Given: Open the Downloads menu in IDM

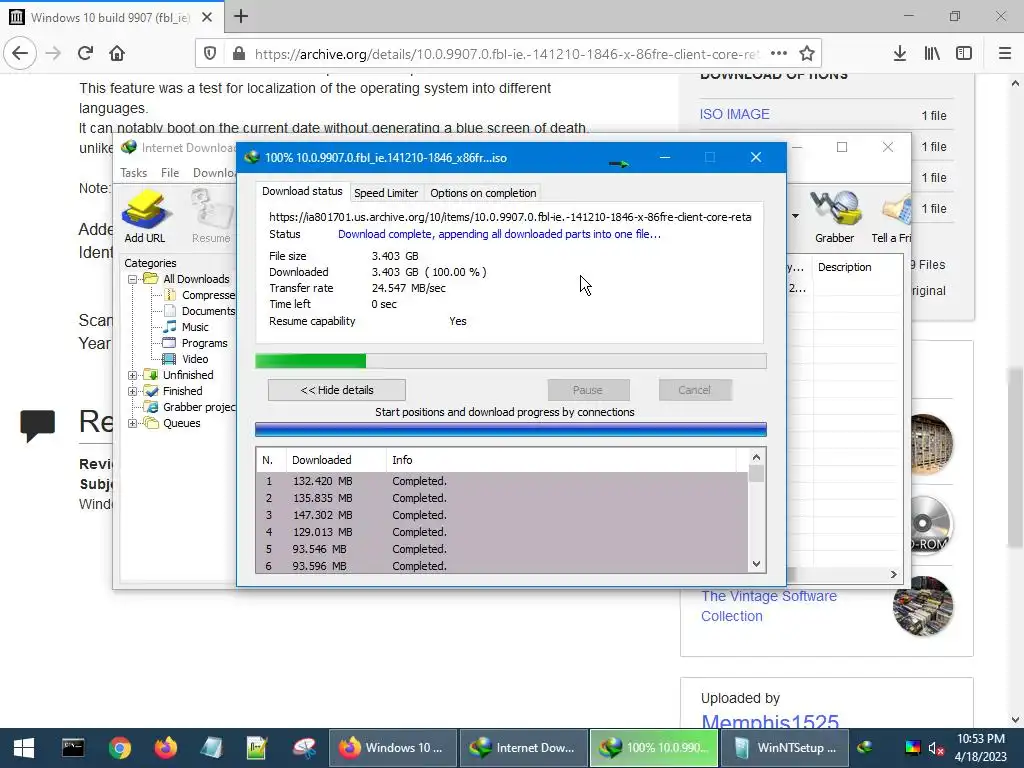Looking at the screenshot, I should click(214, 172).
